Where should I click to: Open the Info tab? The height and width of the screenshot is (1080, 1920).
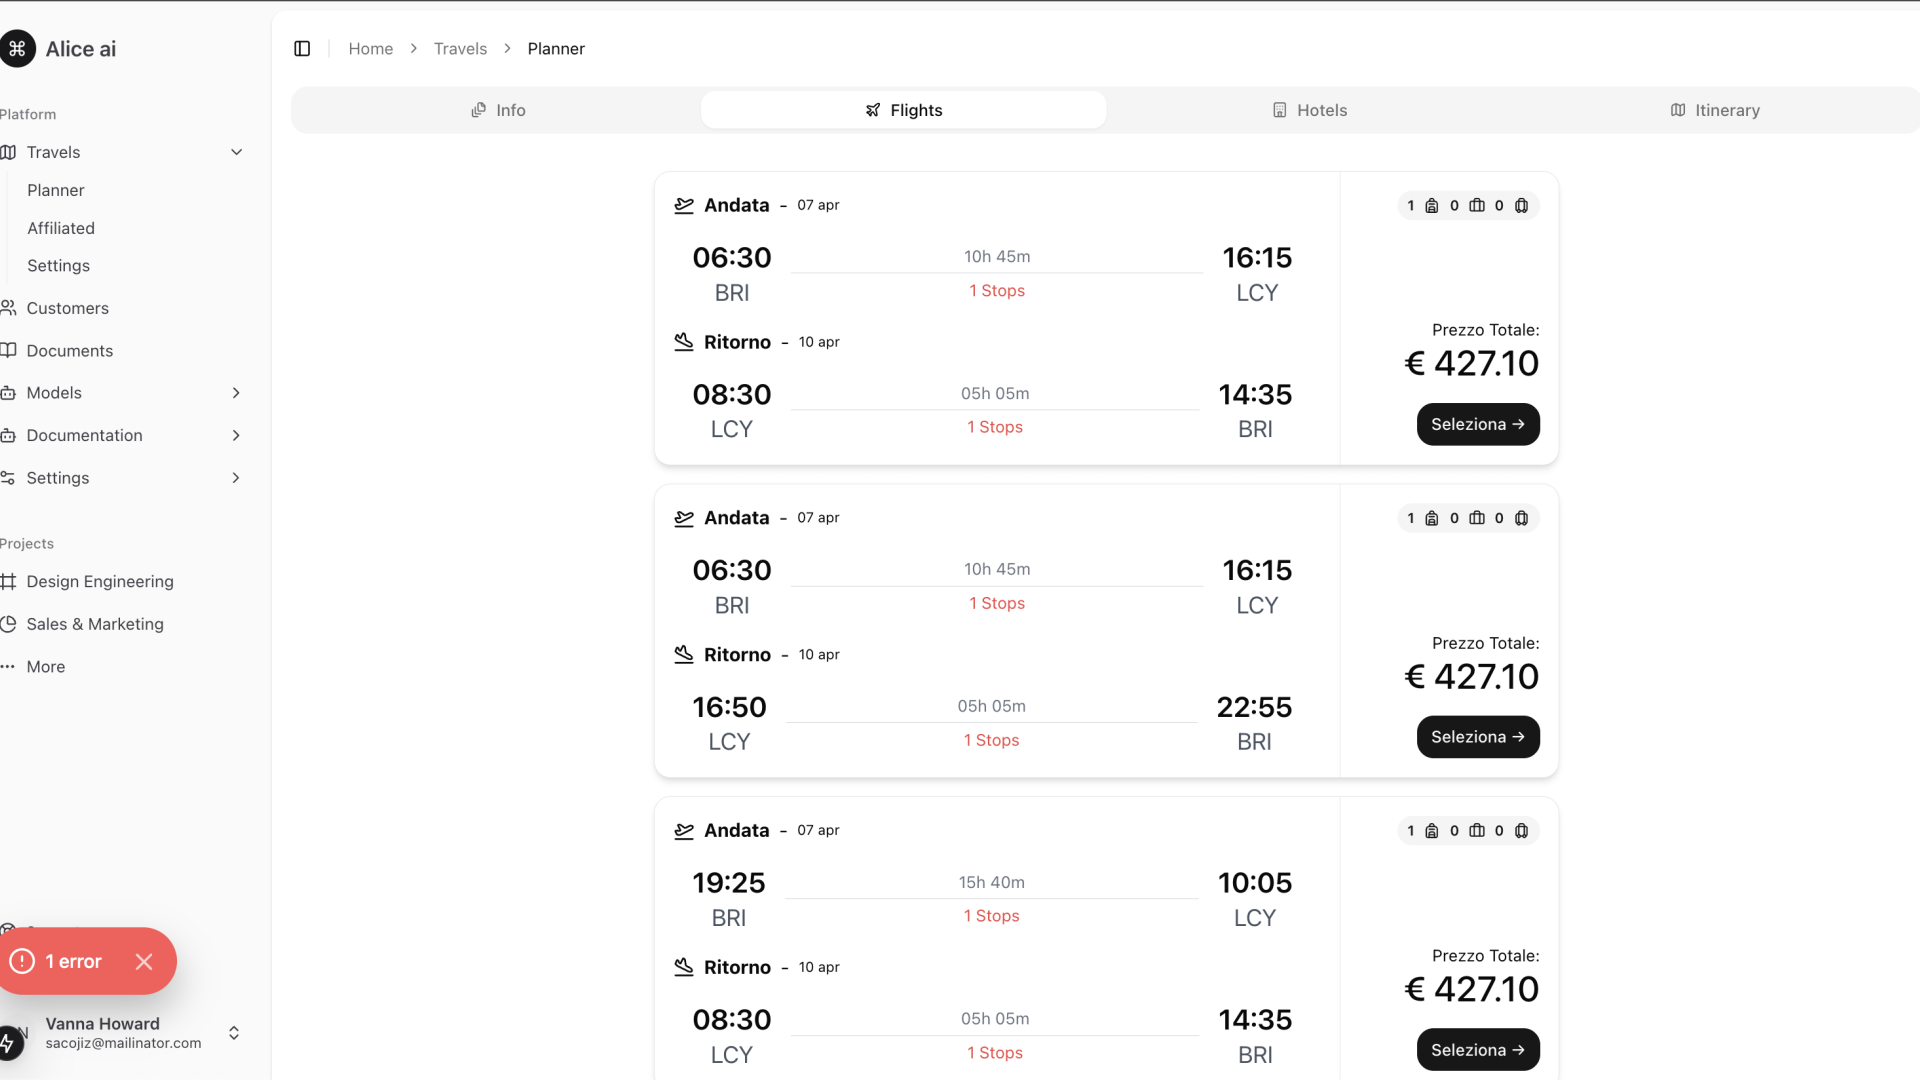point(498,110)
